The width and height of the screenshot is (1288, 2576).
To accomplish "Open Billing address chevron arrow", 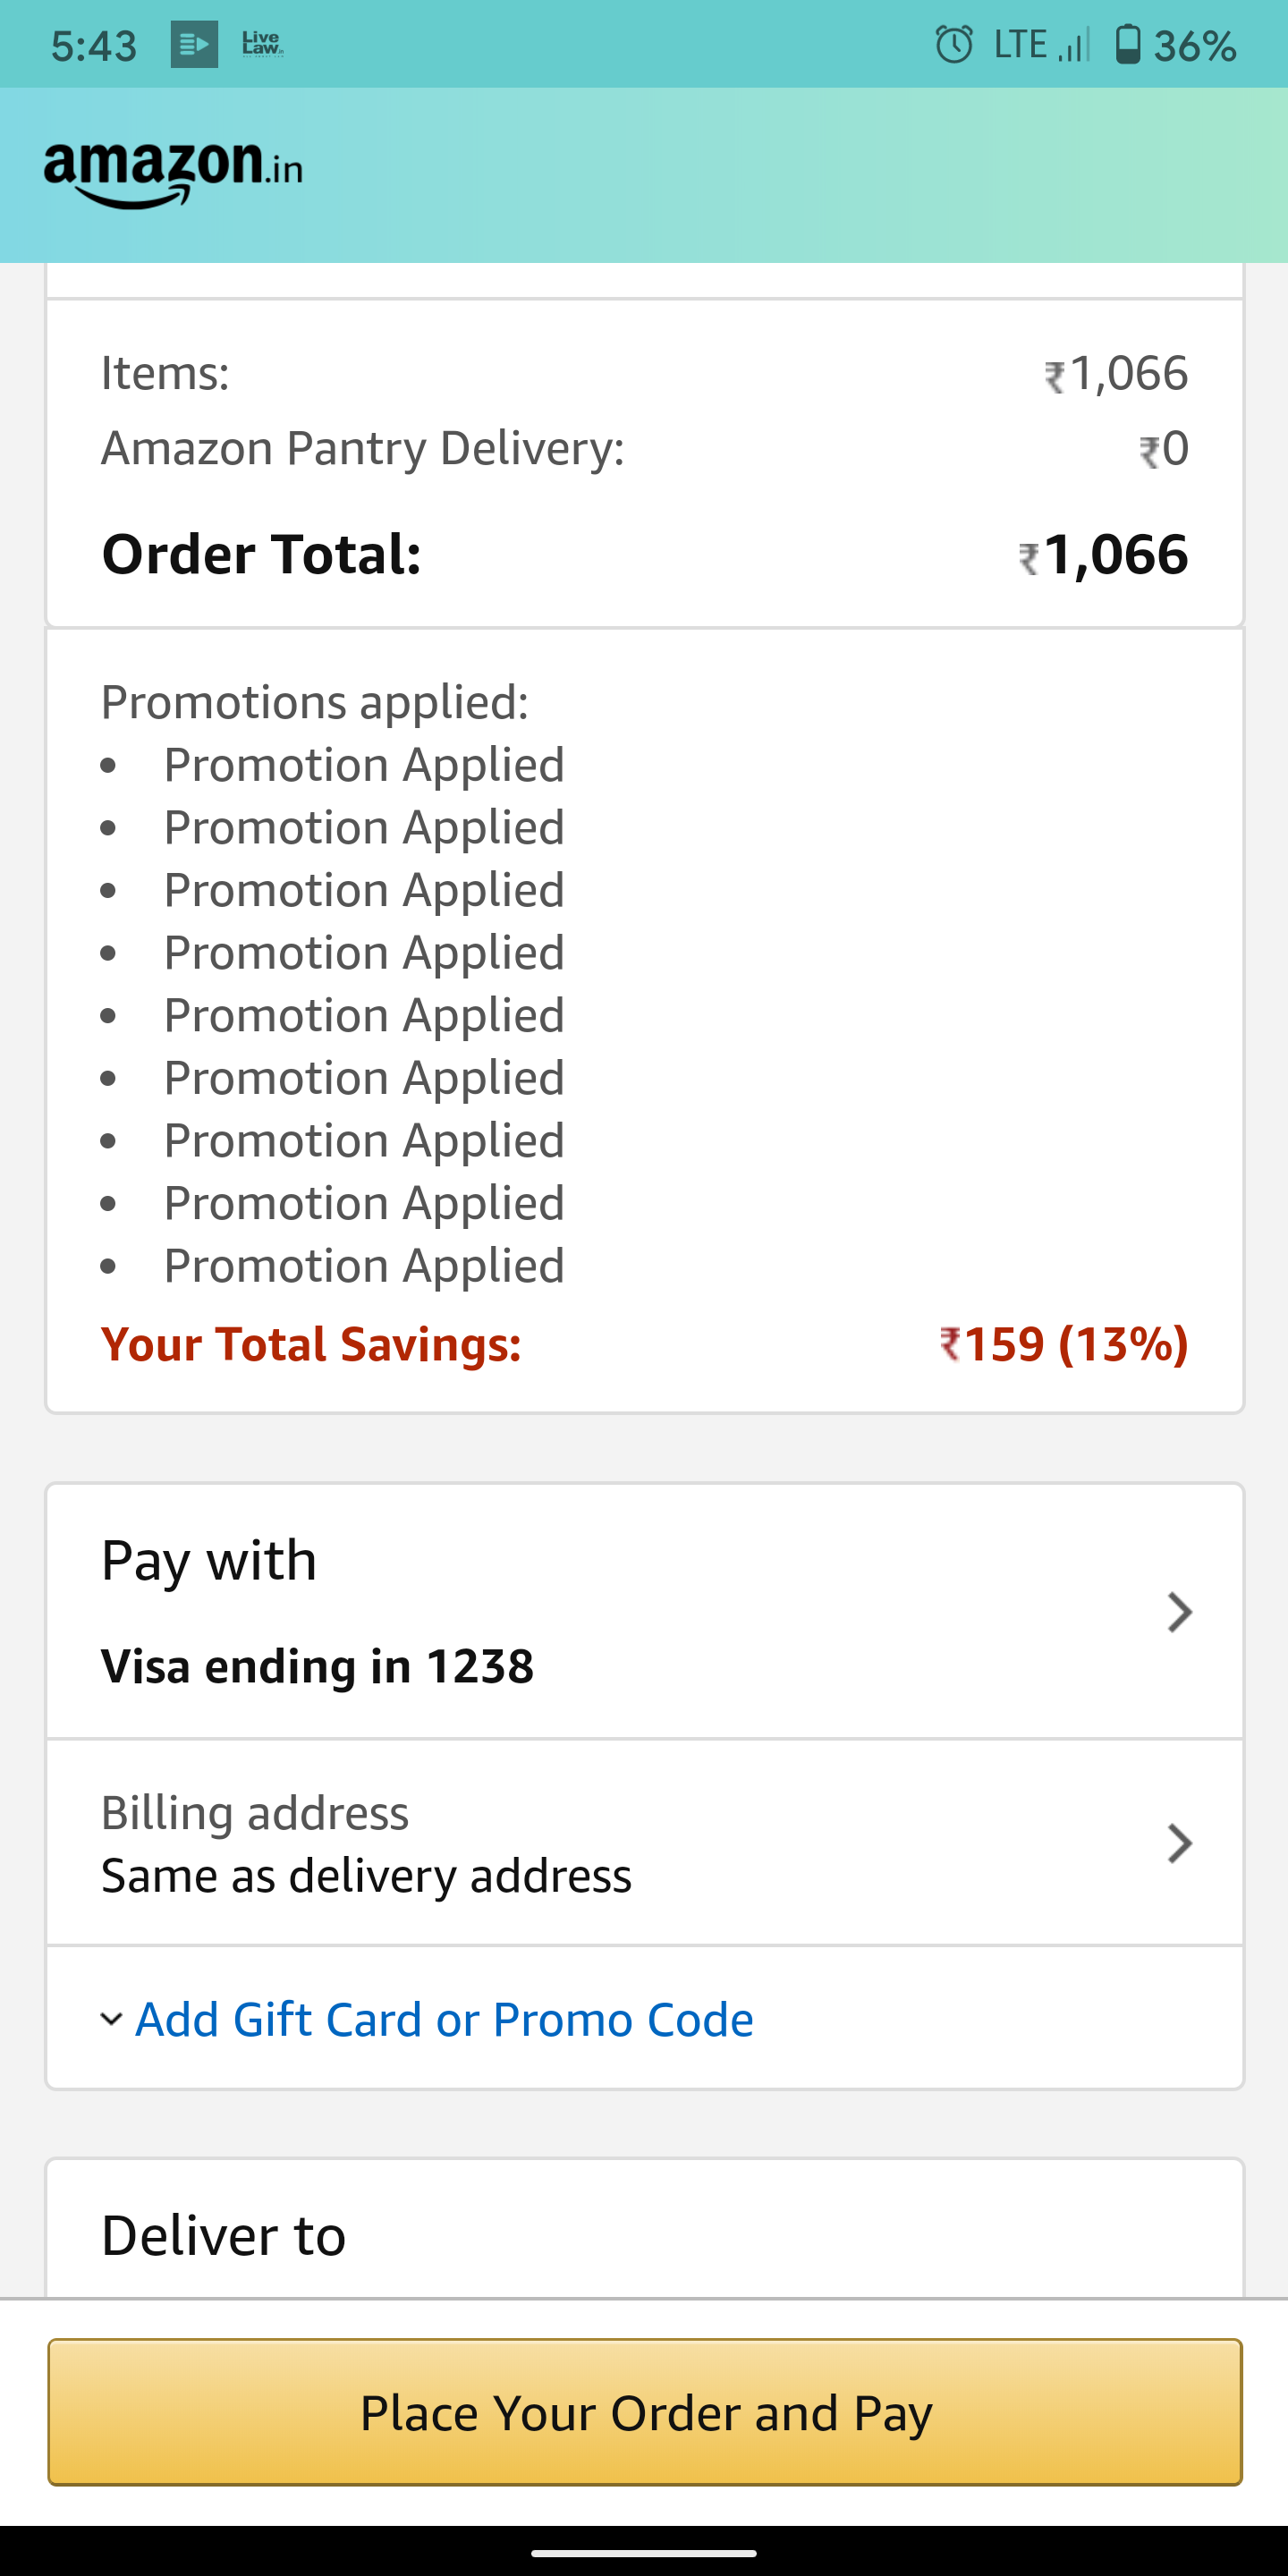I will pos(1180,1843).
